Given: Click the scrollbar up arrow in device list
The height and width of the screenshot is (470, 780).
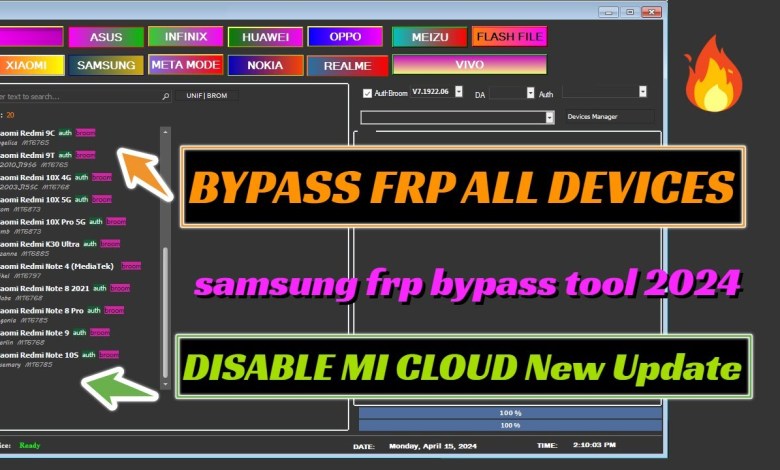Looking at the screenshot, I should 166,132.
